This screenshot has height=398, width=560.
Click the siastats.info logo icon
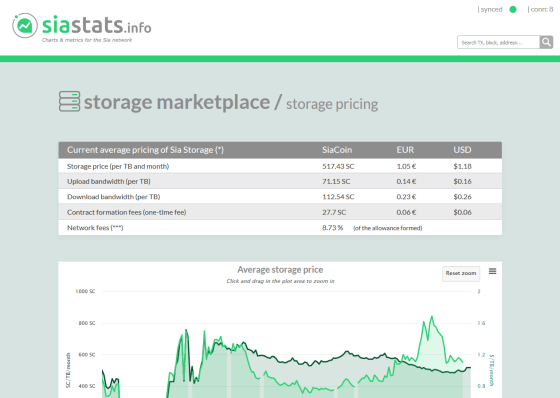click(25, 25)
